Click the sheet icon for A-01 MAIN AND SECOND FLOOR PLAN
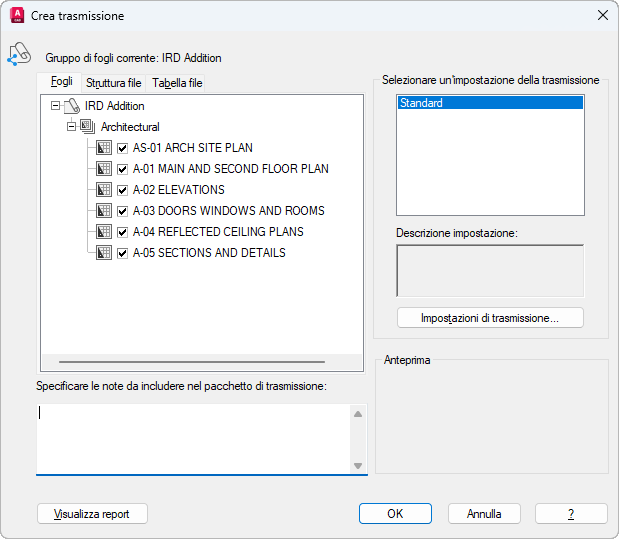The height and width of the screenshot is (539, 619). 104,169
